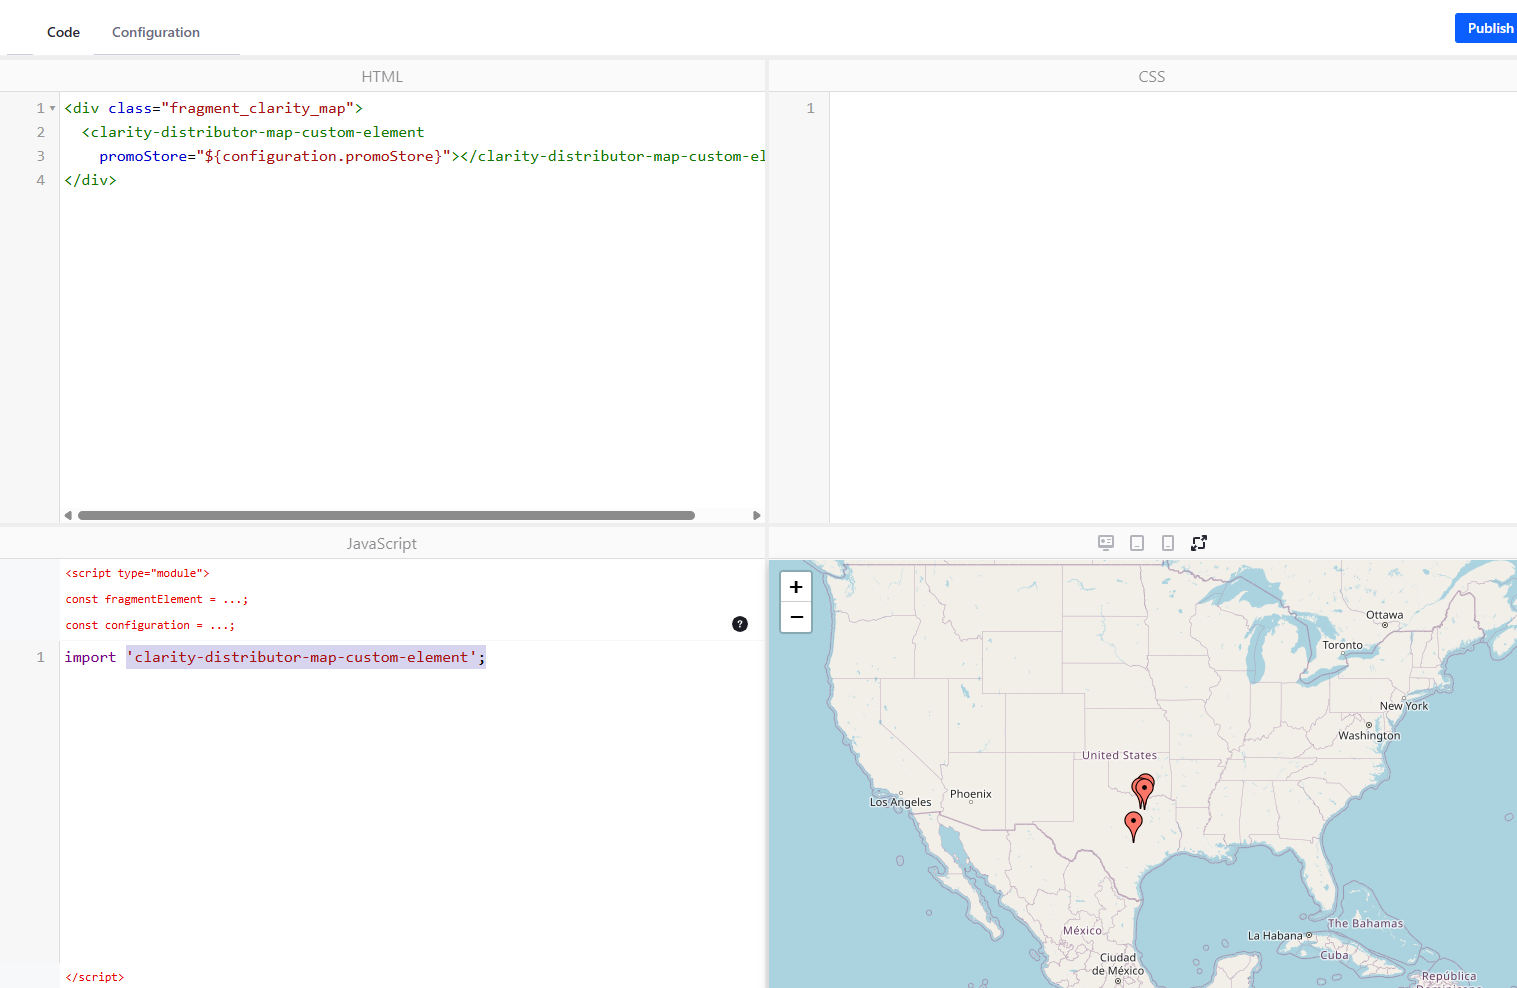Viewport: 1517px width, 988px height.
Task: Switch to desktop preview size
Action: [x=1106, y=543]
